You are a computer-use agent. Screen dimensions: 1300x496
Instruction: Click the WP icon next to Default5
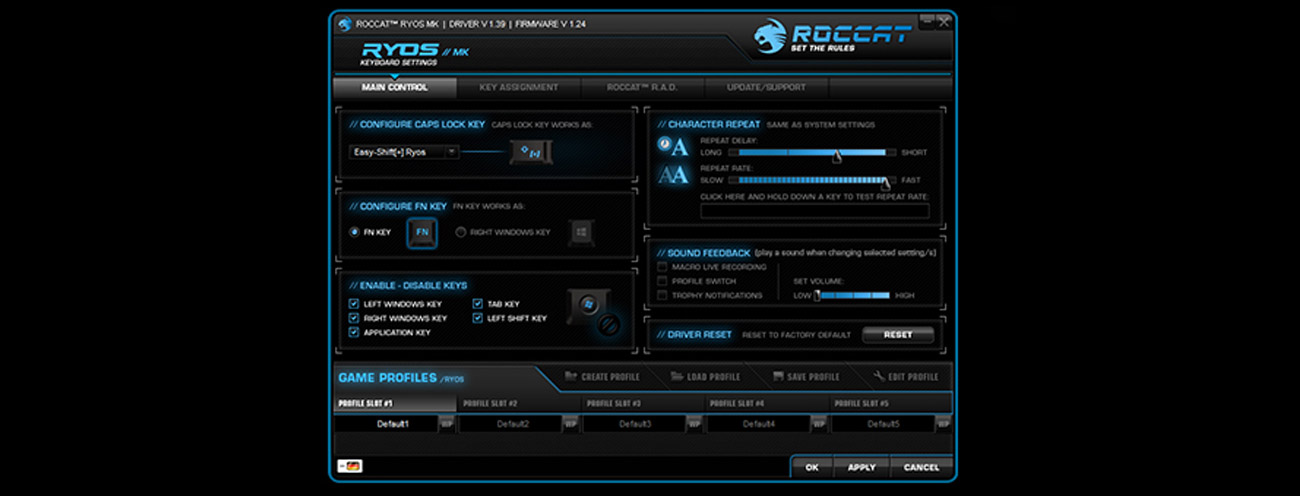pyautogui.click(x=942, y=424)
